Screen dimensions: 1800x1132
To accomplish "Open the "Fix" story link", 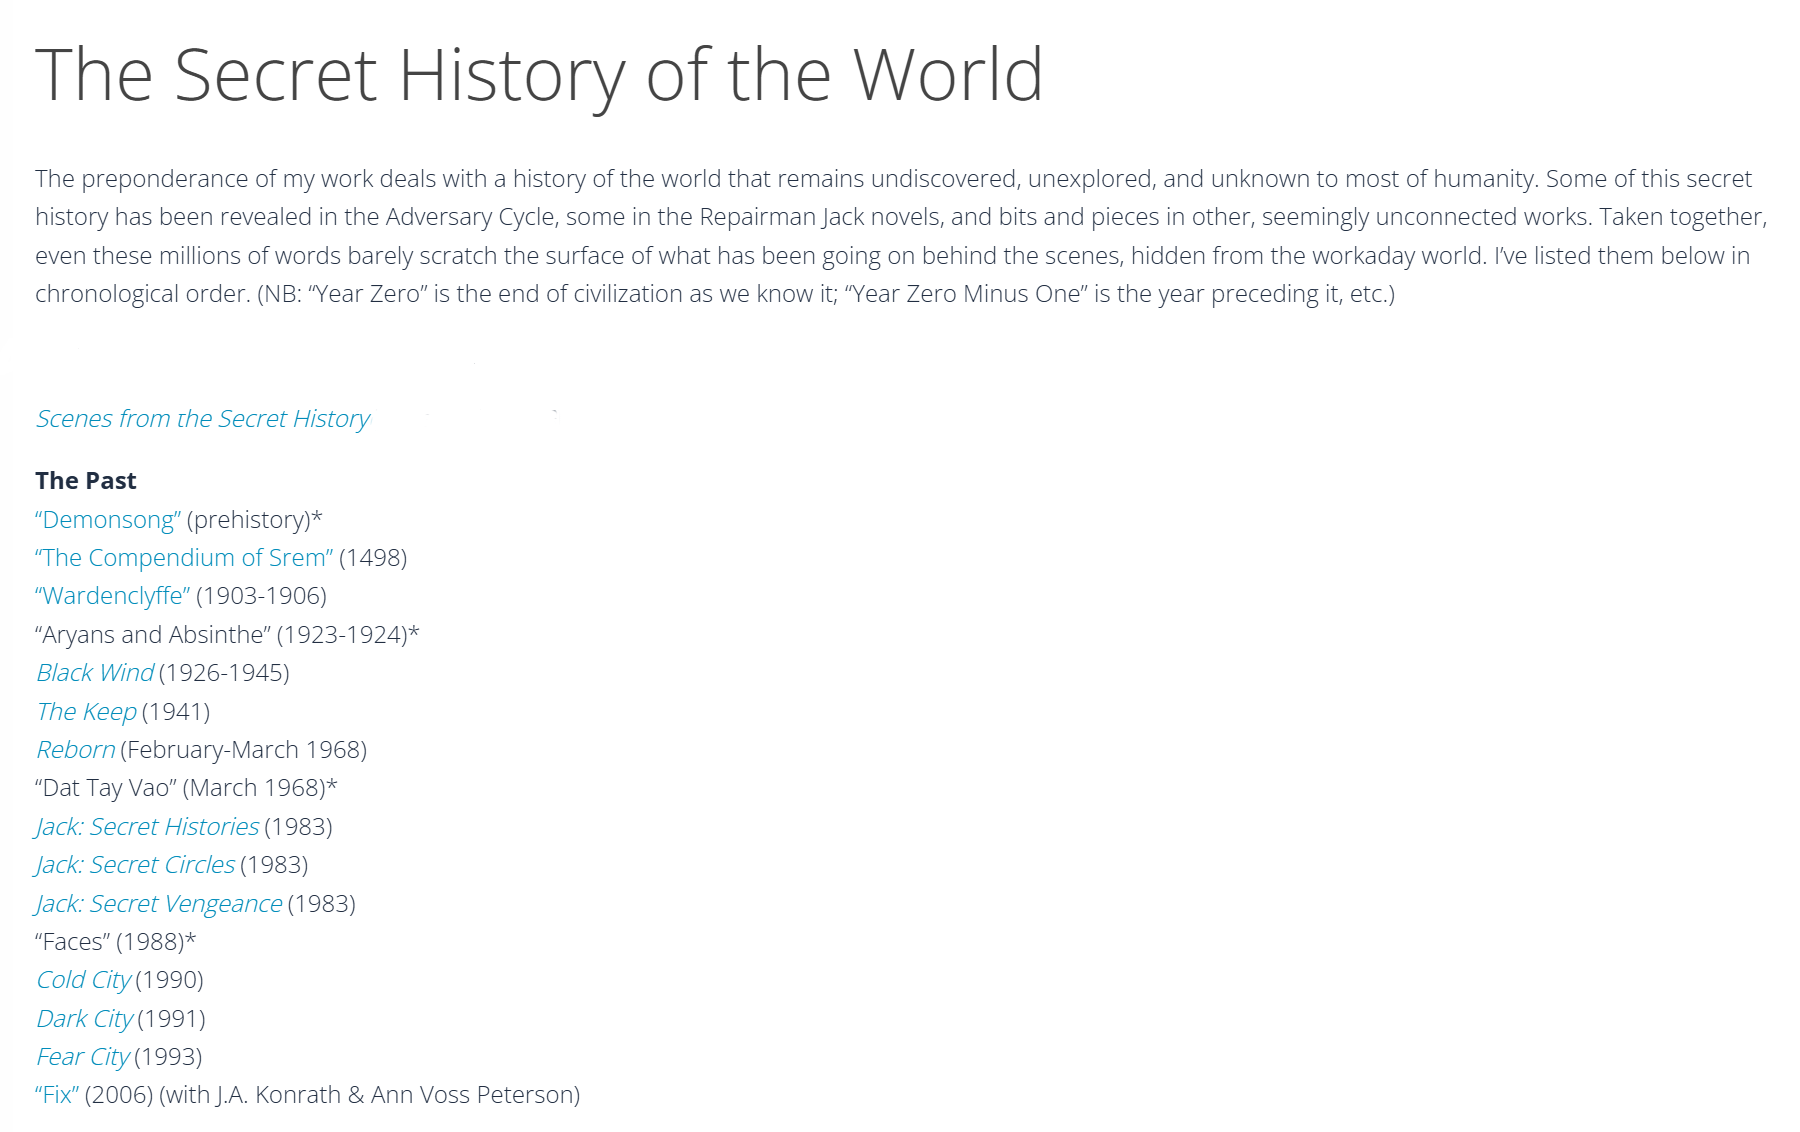I will [x=57, y=1095].
